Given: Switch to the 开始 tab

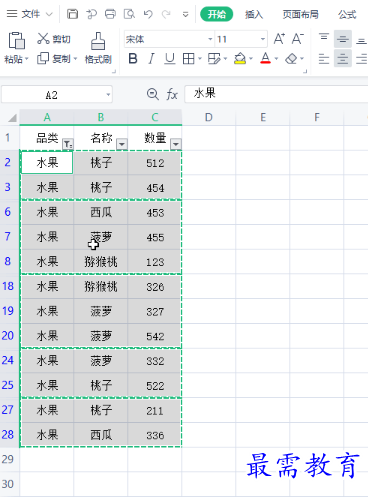Looking at the screenshot, I should pos(216,14).
